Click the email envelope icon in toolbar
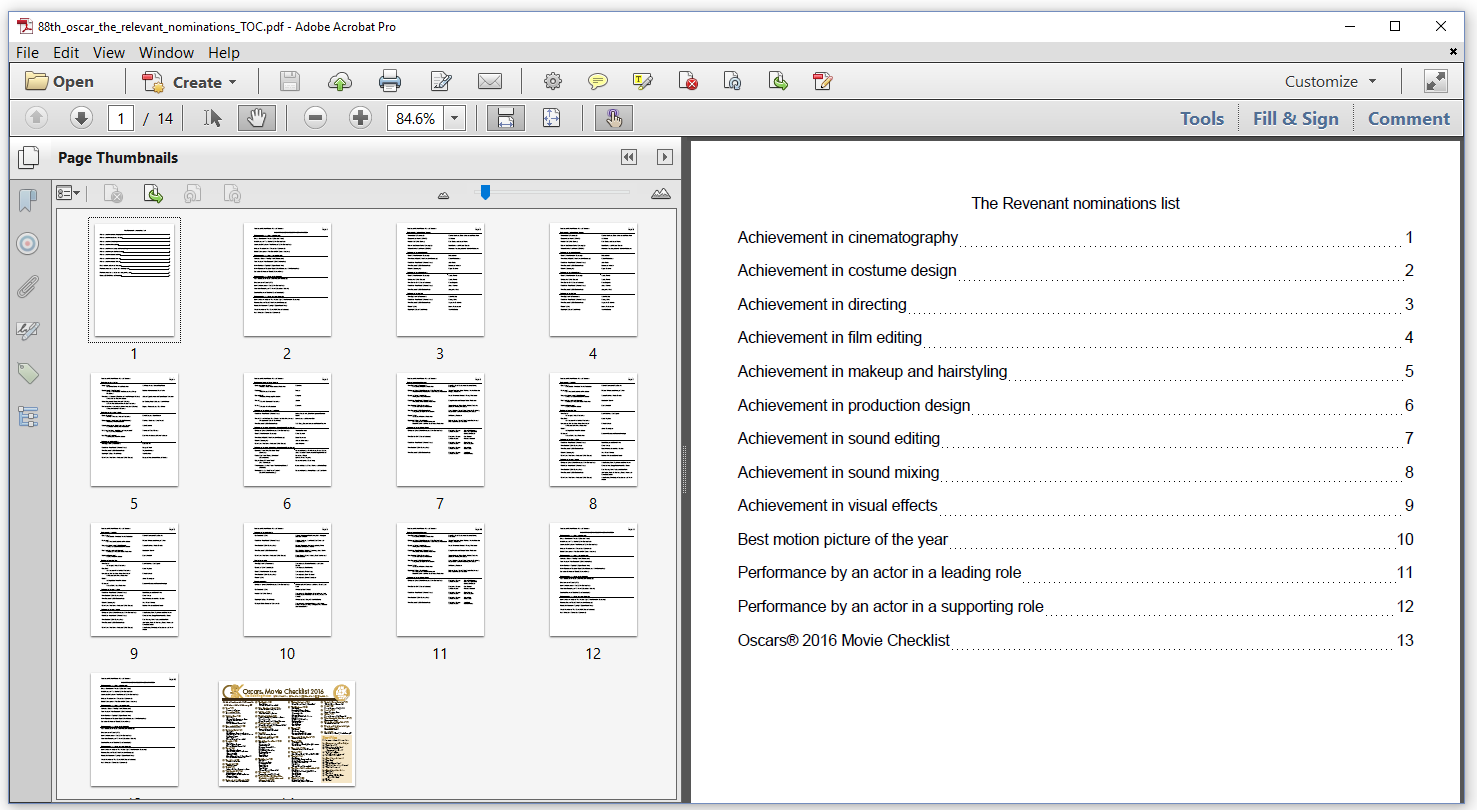 coord(490,82)
